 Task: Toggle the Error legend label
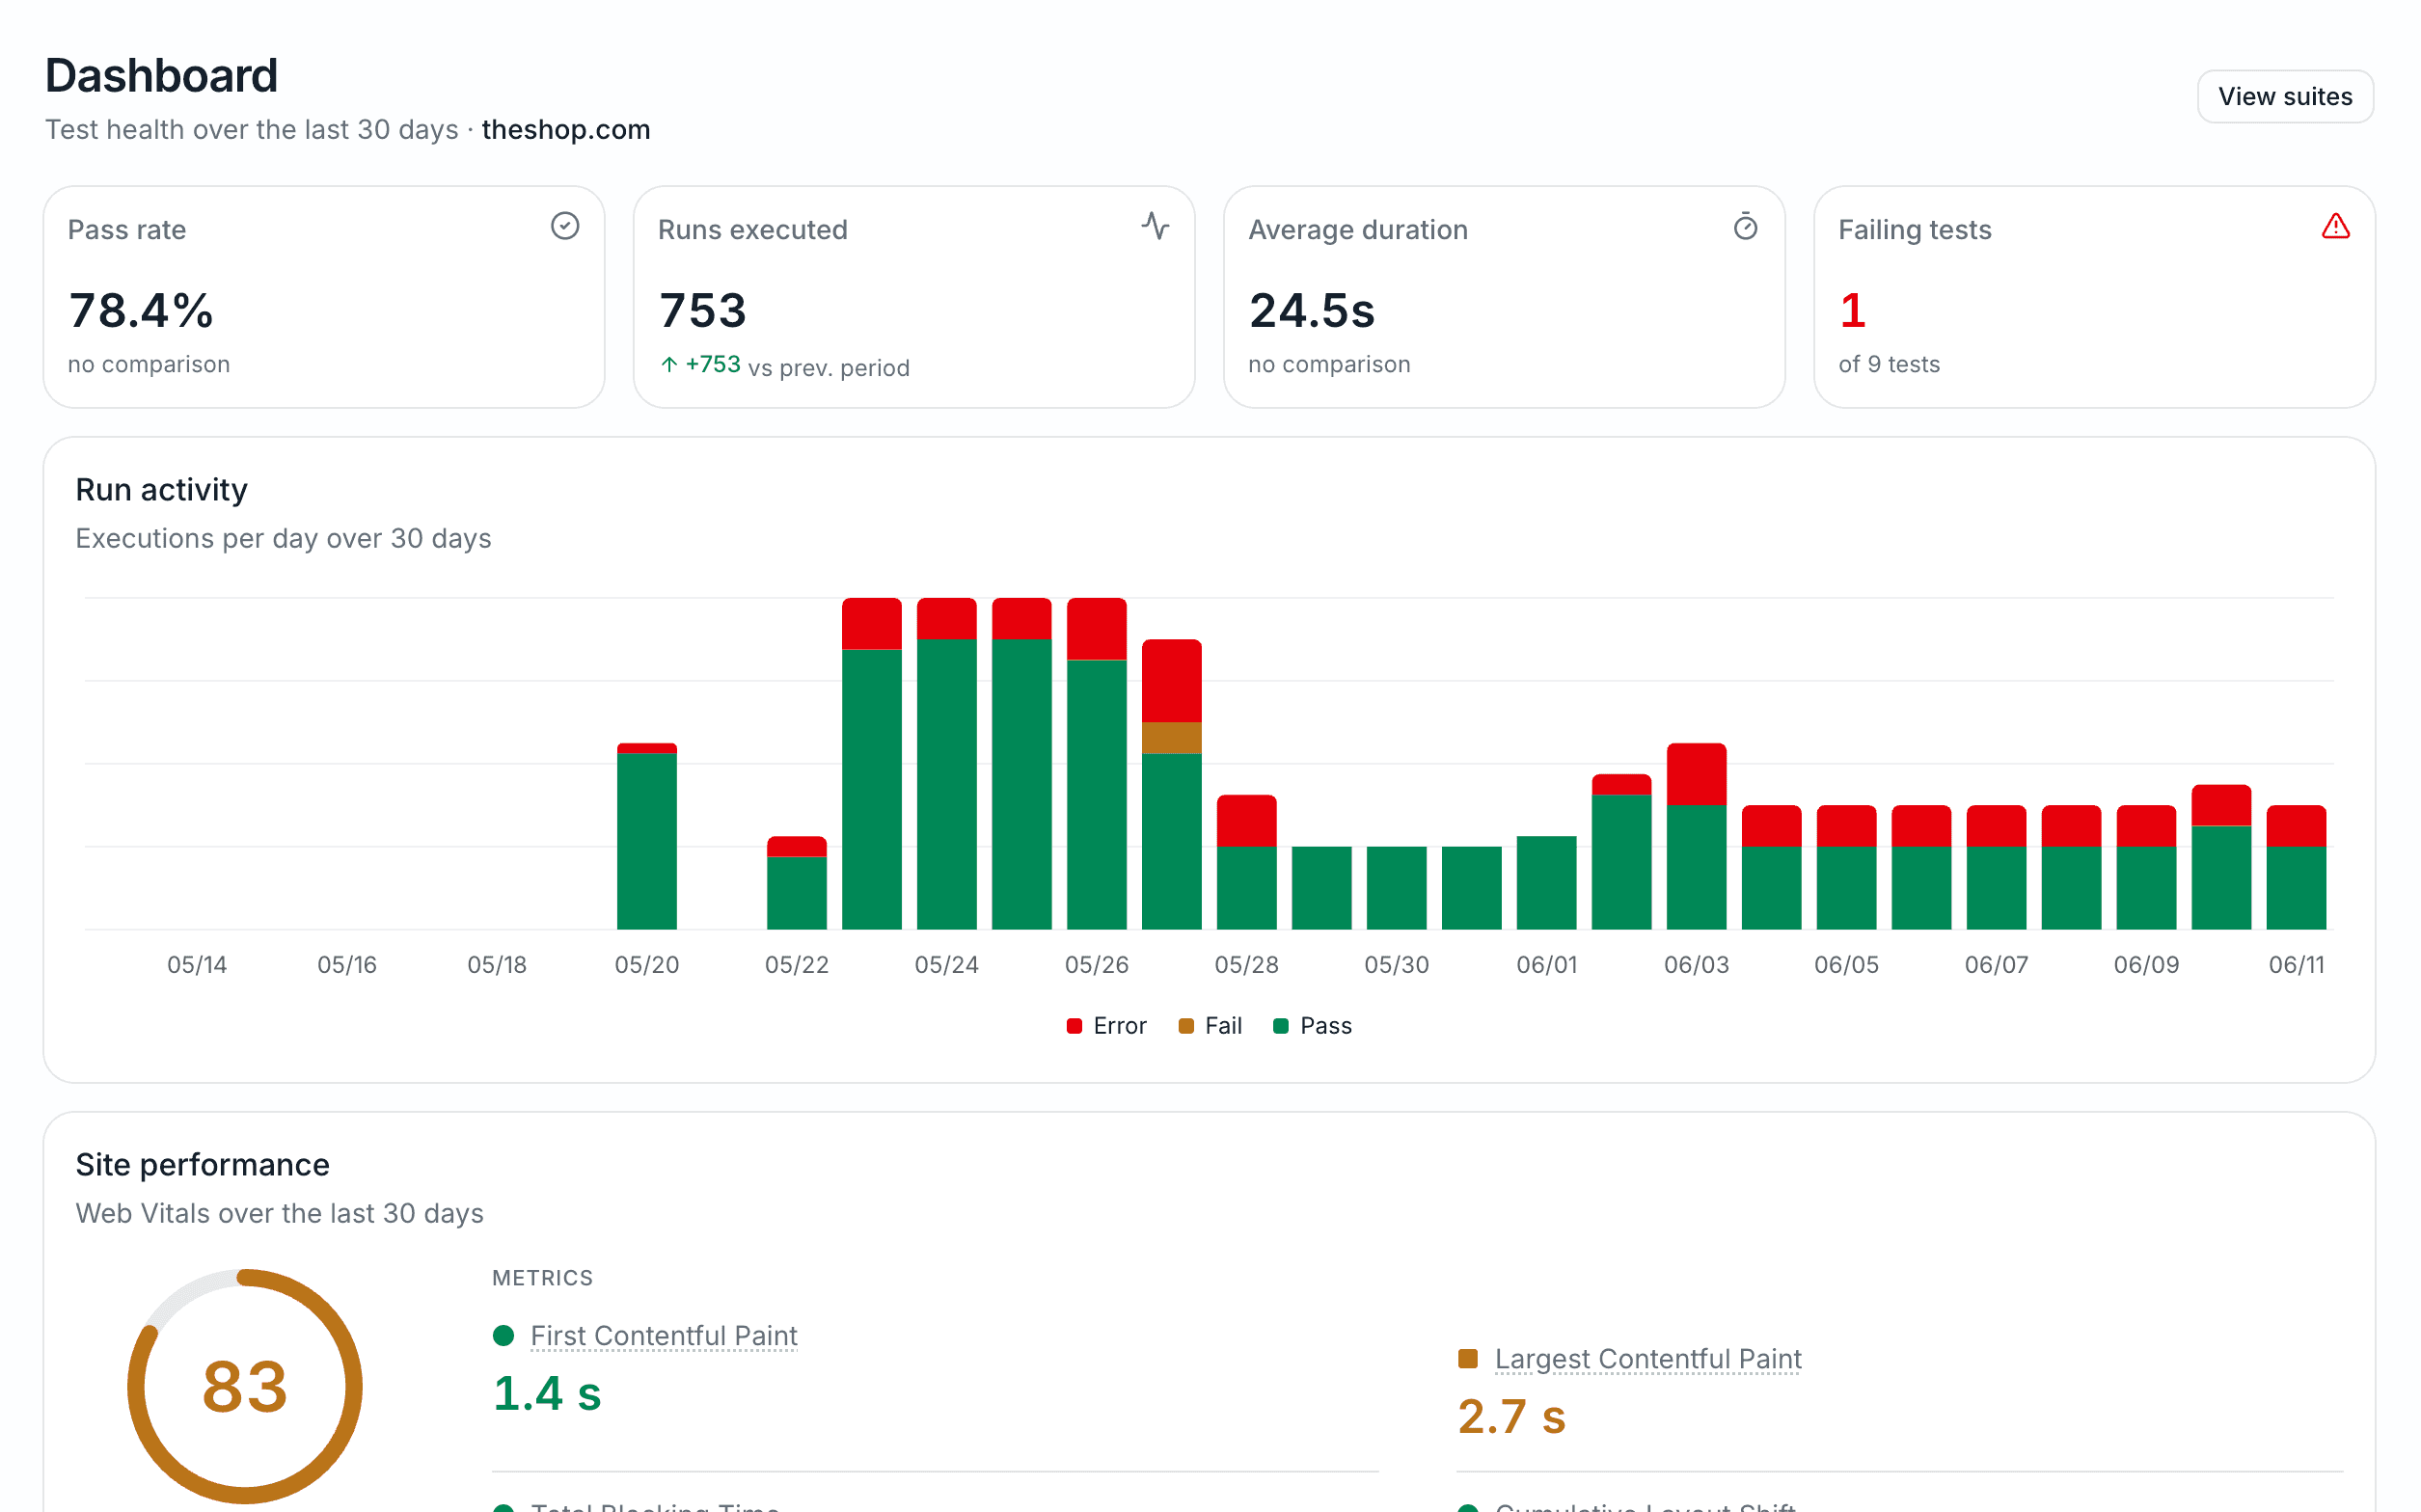tap(1119, 1026)
